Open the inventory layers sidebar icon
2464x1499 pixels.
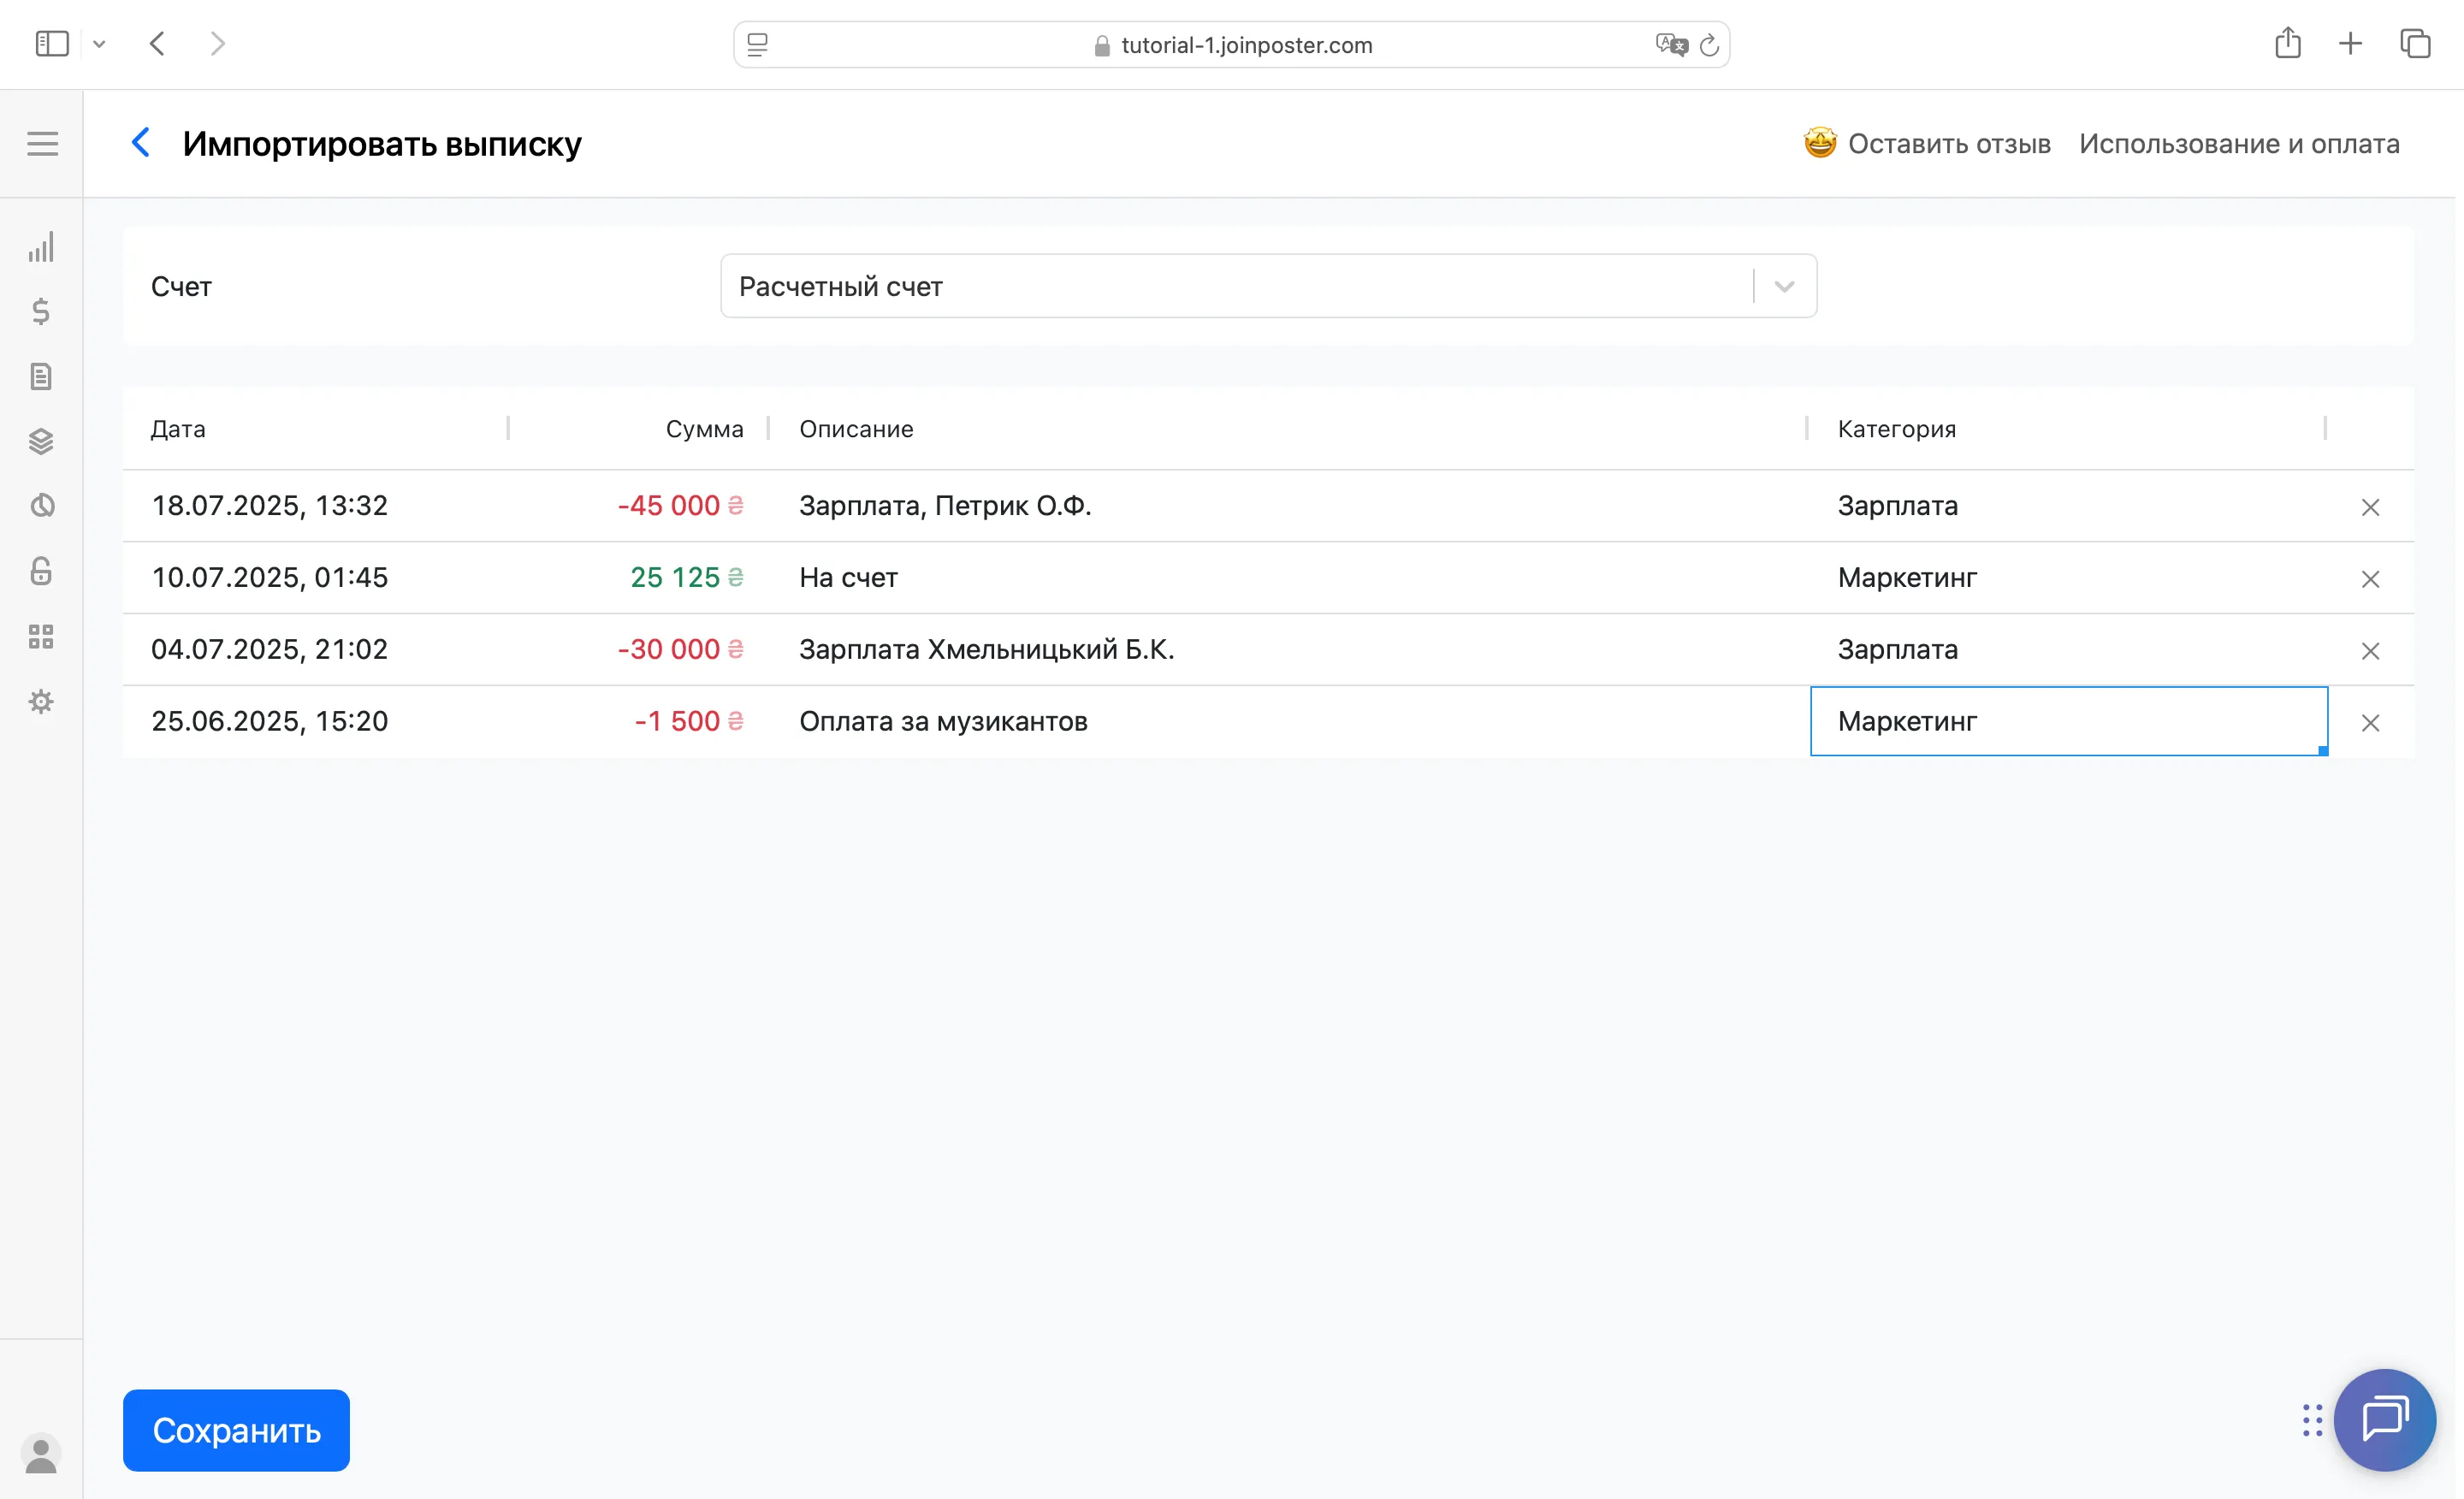41,441
